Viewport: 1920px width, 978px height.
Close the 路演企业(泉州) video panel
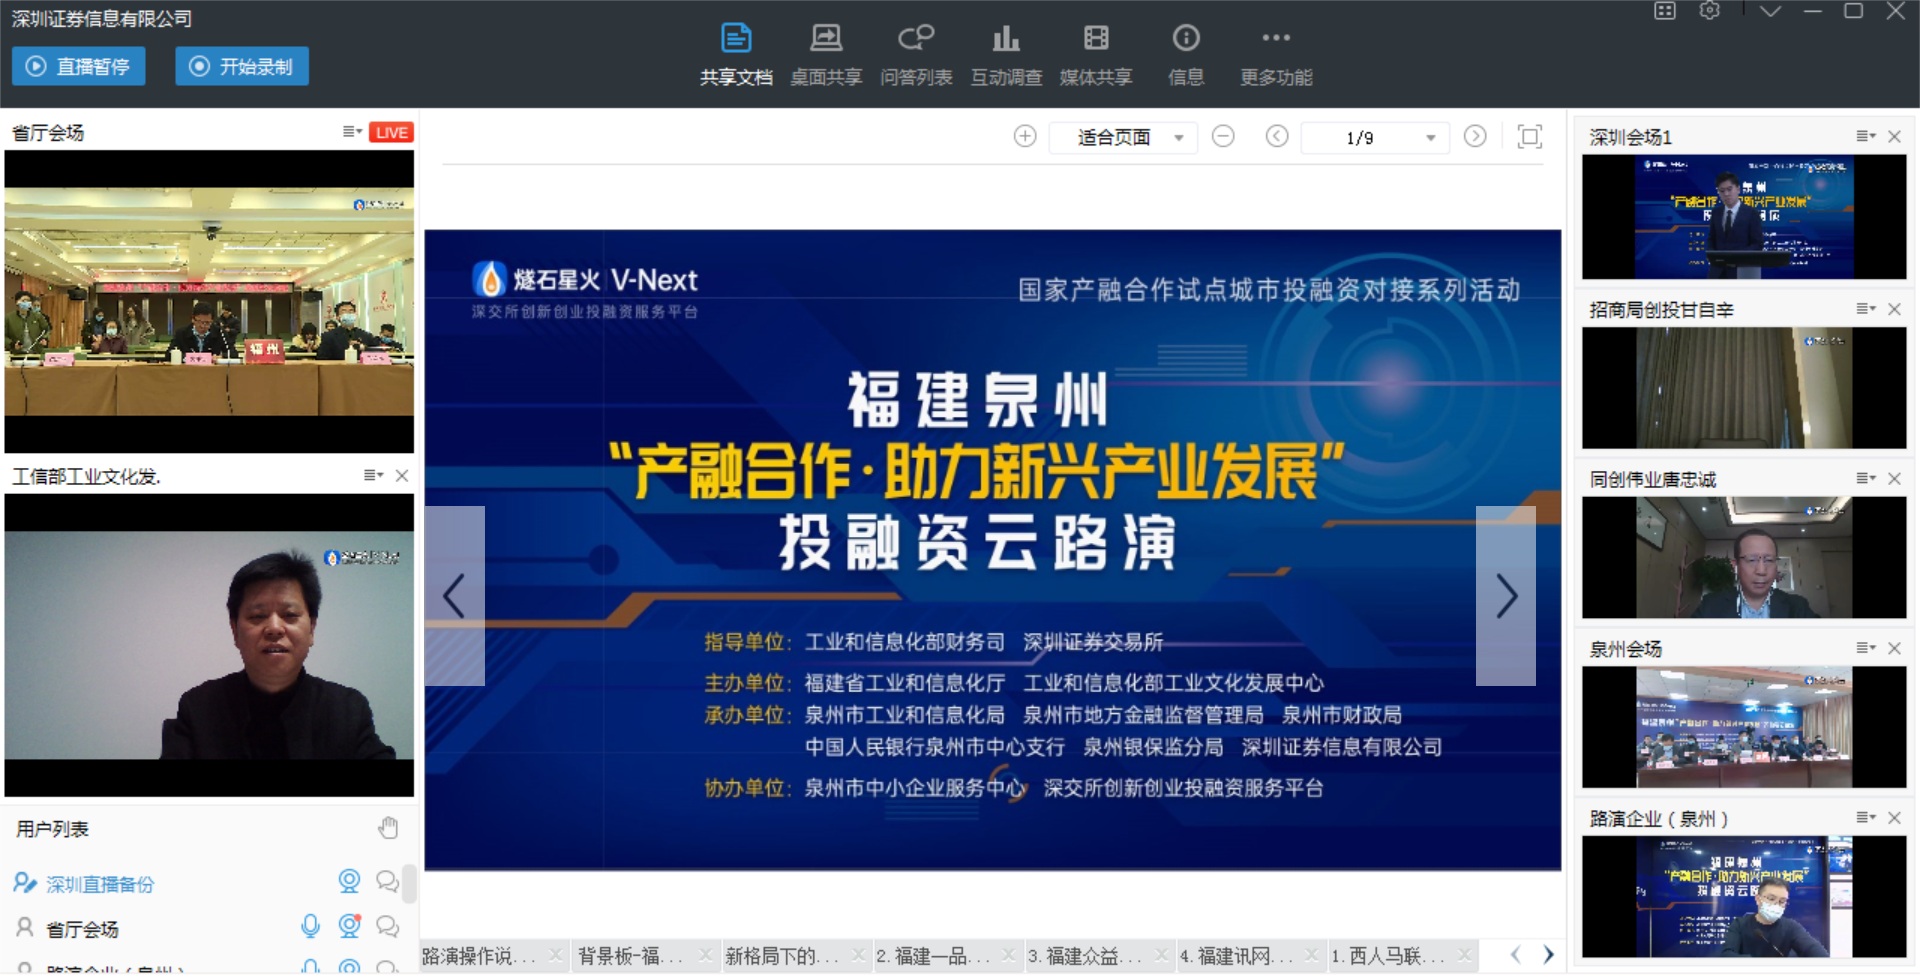click(x=1894, y=817)
